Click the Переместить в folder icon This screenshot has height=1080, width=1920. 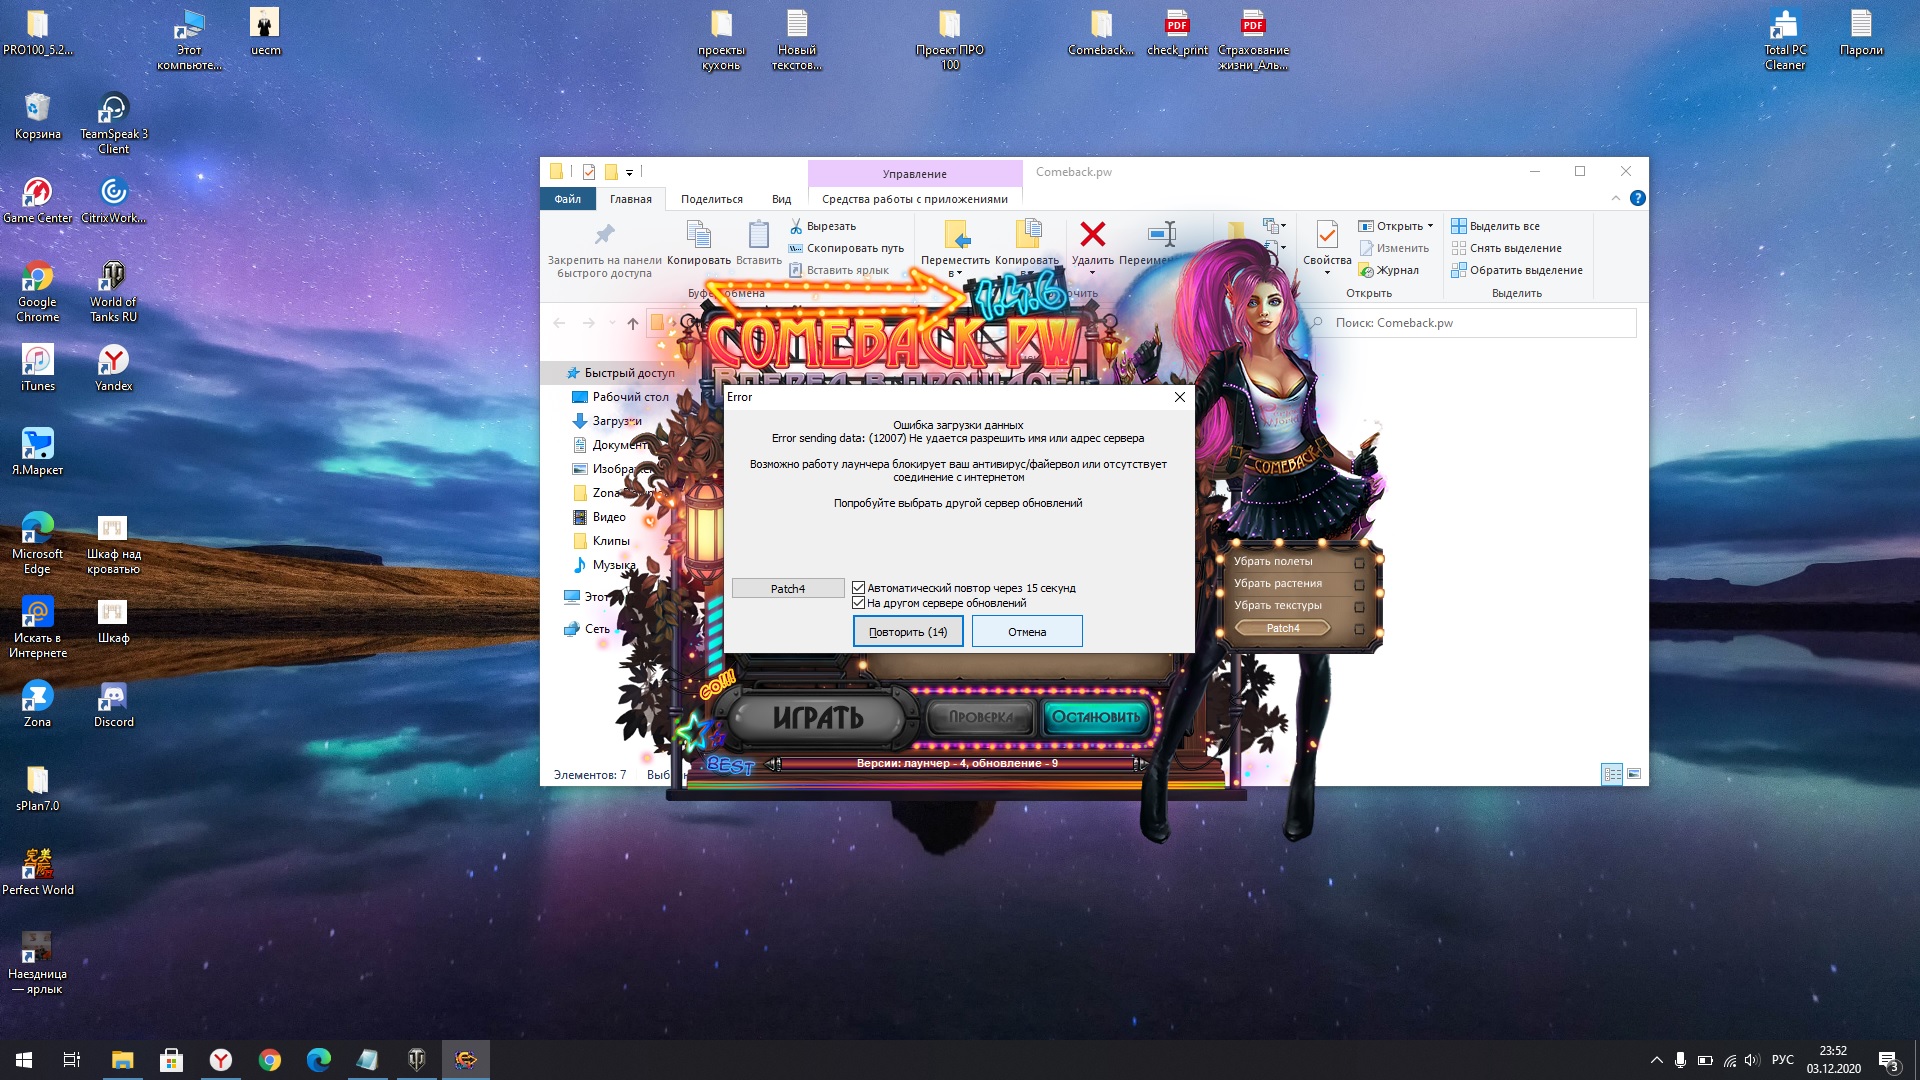[x=955, y=236]
